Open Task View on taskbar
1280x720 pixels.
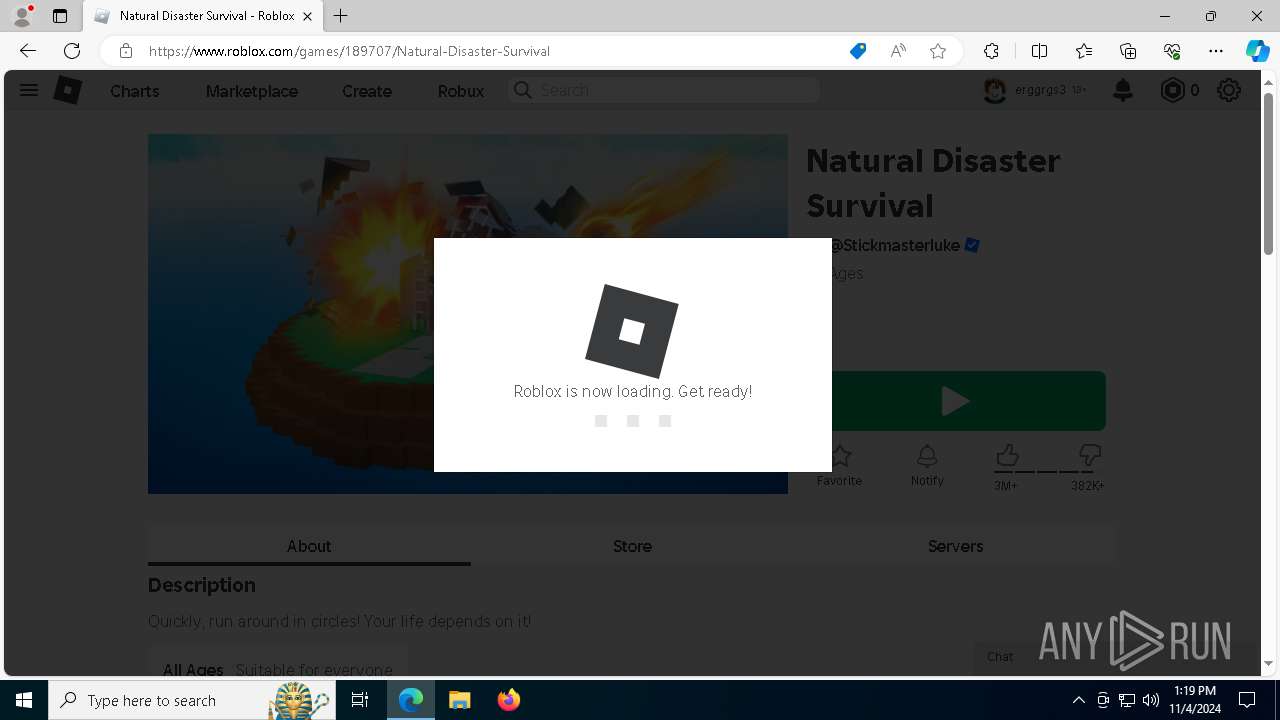pos(360,700)
